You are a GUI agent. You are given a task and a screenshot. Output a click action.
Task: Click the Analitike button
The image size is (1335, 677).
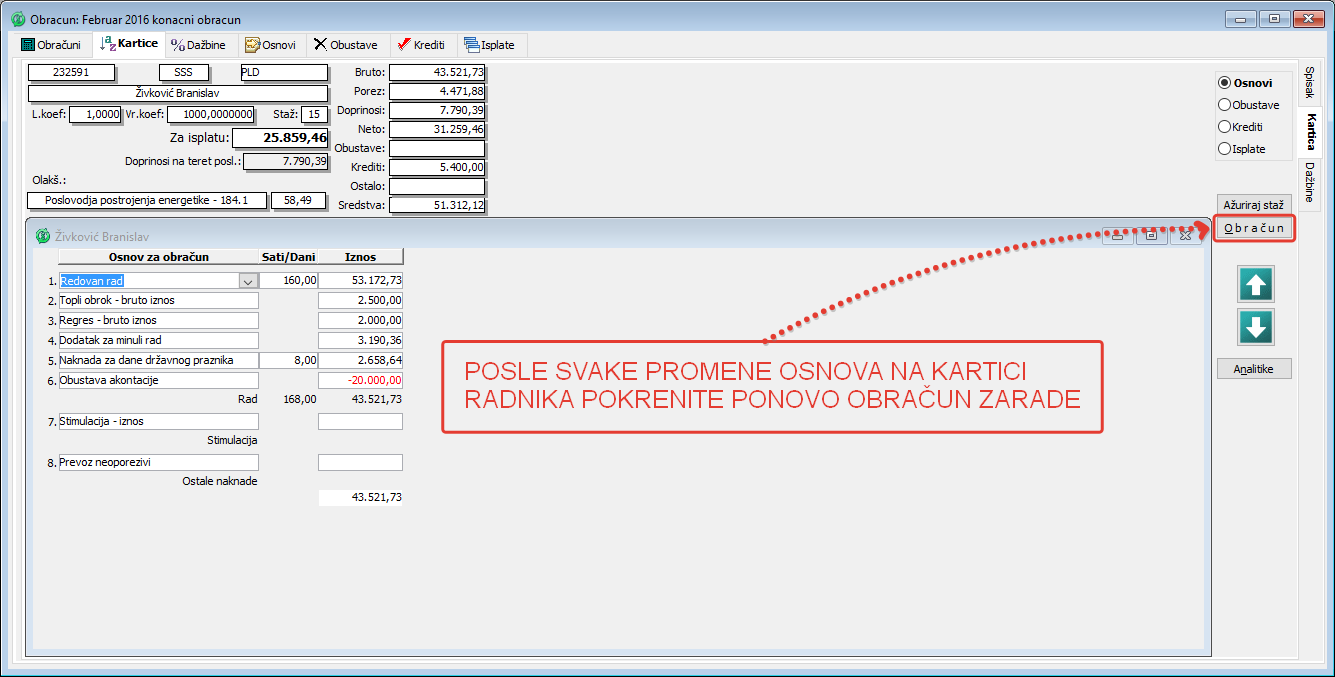pyautogui.click(x=1254, y=369)
